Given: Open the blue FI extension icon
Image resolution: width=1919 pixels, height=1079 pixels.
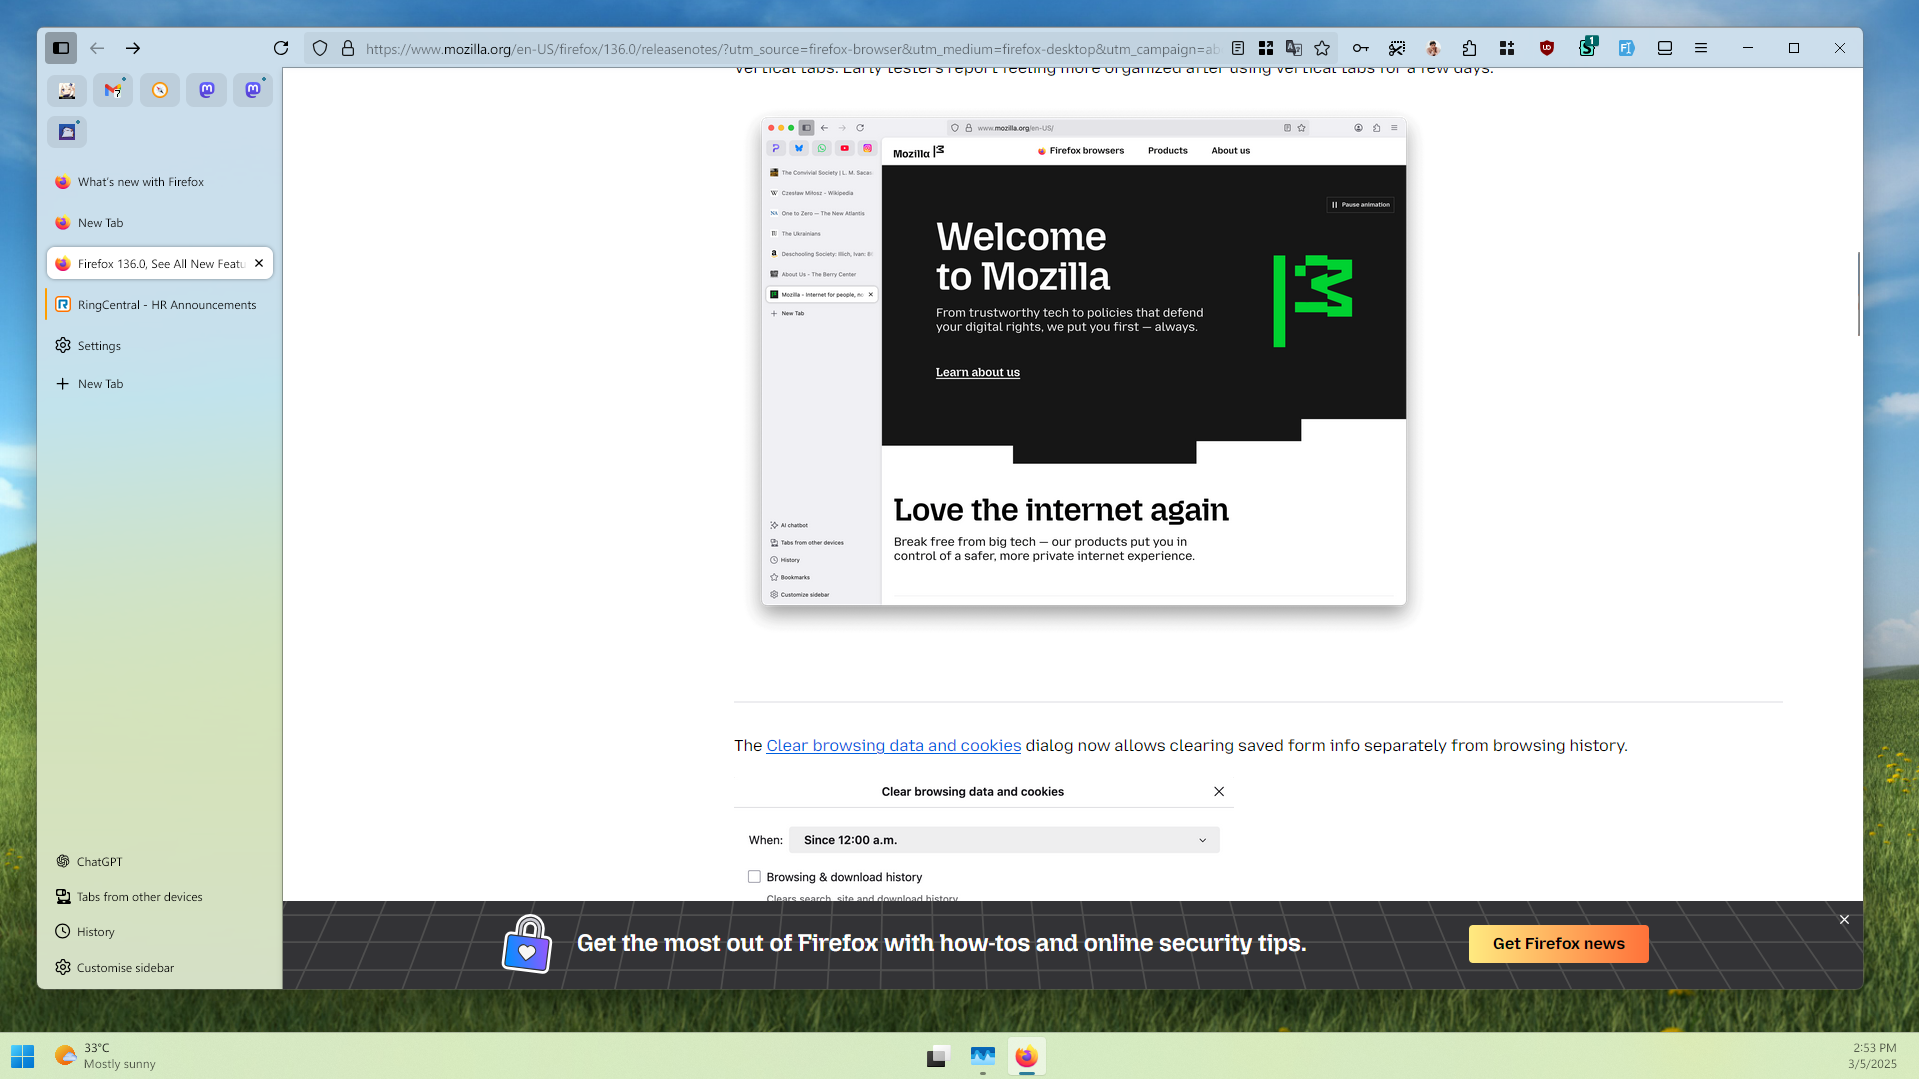Looking at the screenshot, I should (1627, 48).
